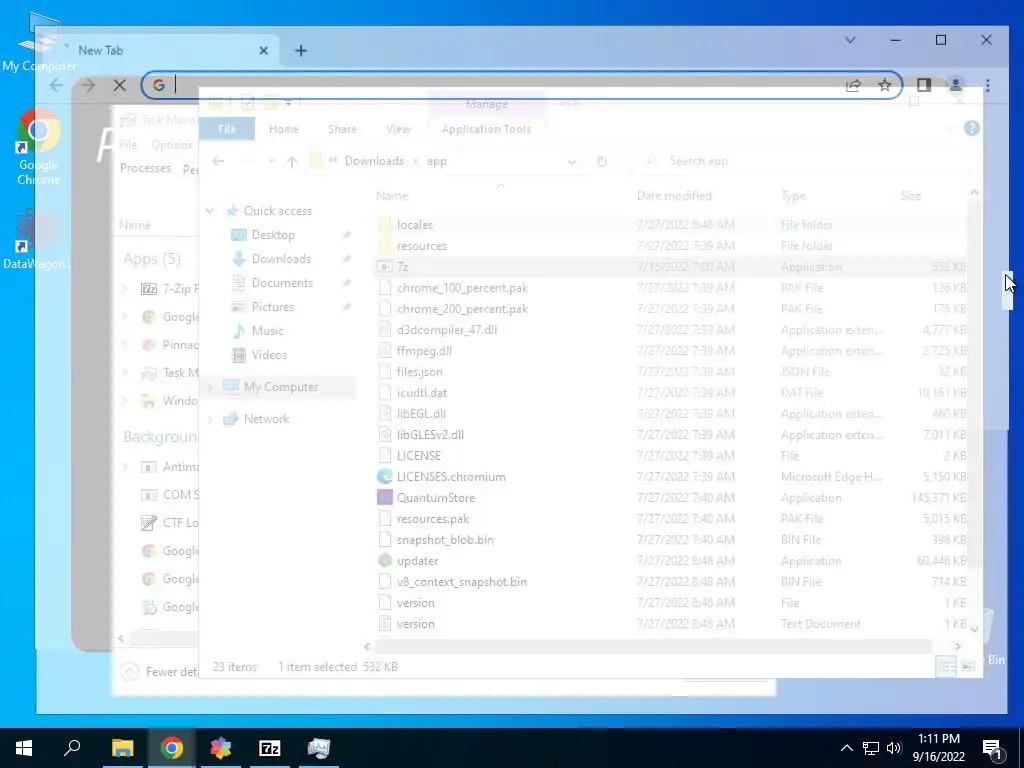This screenshot has height=768, width=1024.
Task: Select files.json in the list
Action: click(x=419, y=372)
